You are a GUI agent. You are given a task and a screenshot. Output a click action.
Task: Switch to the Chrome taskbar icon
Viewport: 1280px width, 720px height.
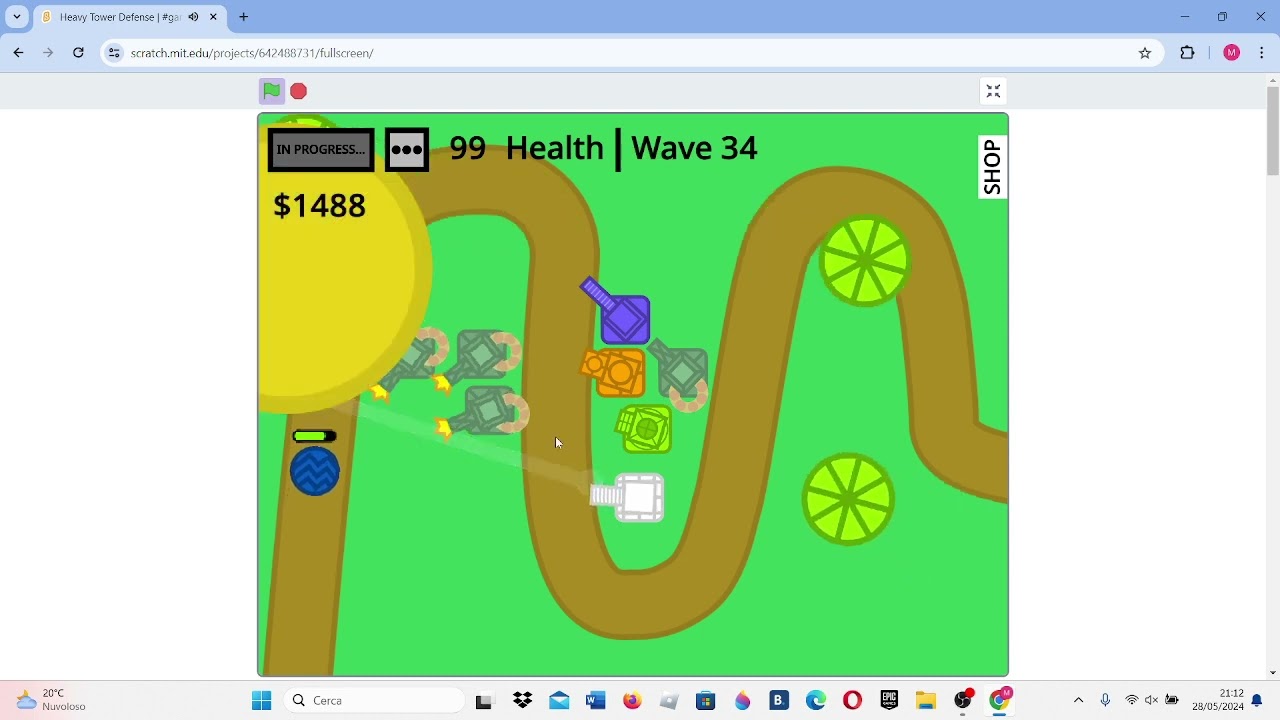[999, 700]
